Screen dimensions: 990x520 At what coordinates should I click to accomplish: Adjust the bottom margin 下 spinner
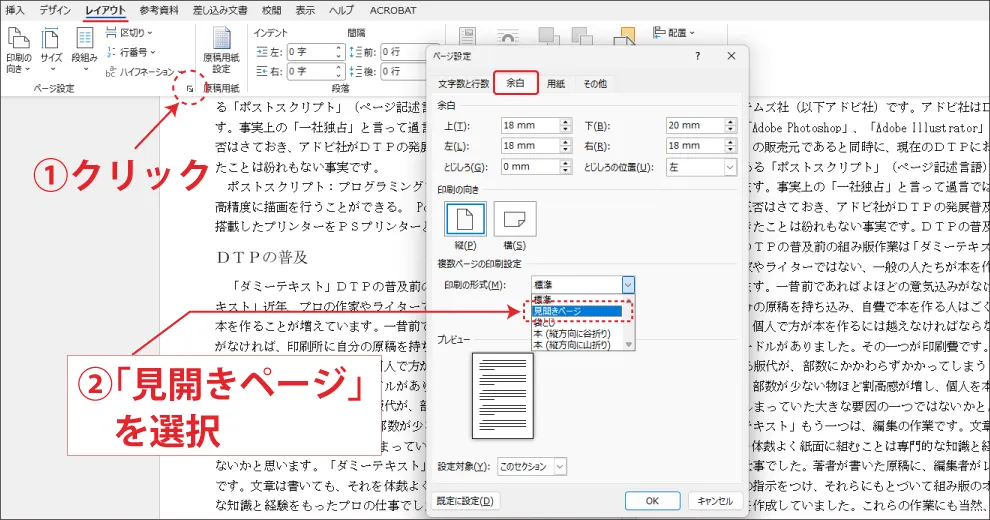(x=731, y=126)
